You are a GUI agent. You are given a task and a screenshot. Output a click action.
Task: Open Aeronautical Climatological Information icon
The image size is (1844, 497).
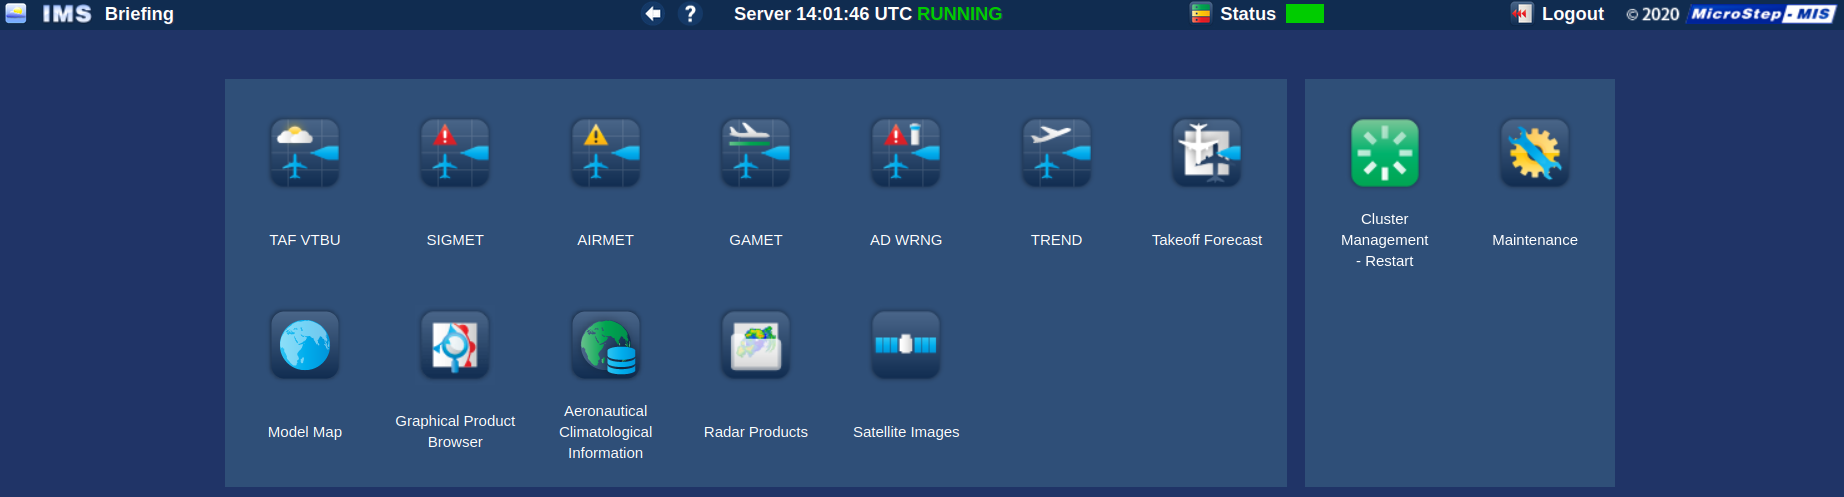pos(605,345)
